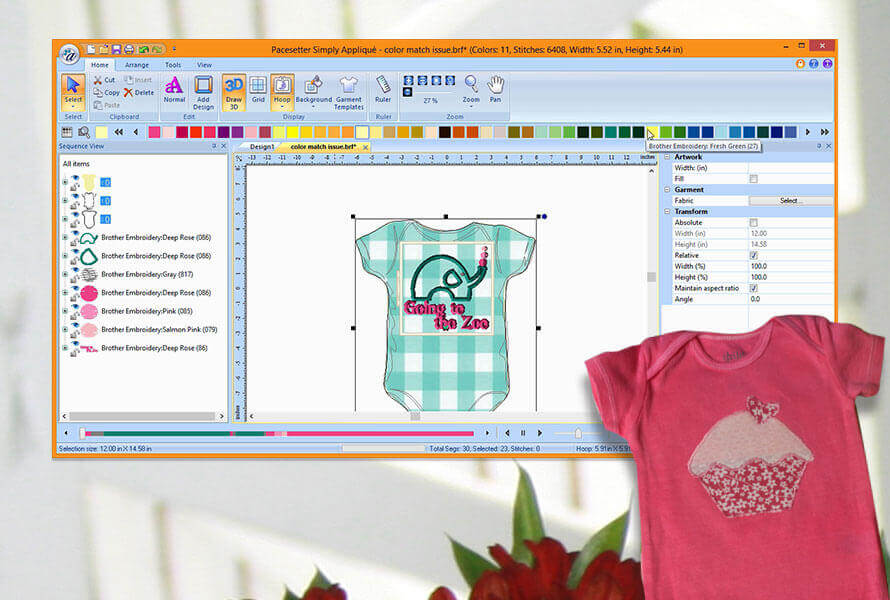Toggle the Grid display
Viewport: 890px width, 600px height.
coord(258,90)
